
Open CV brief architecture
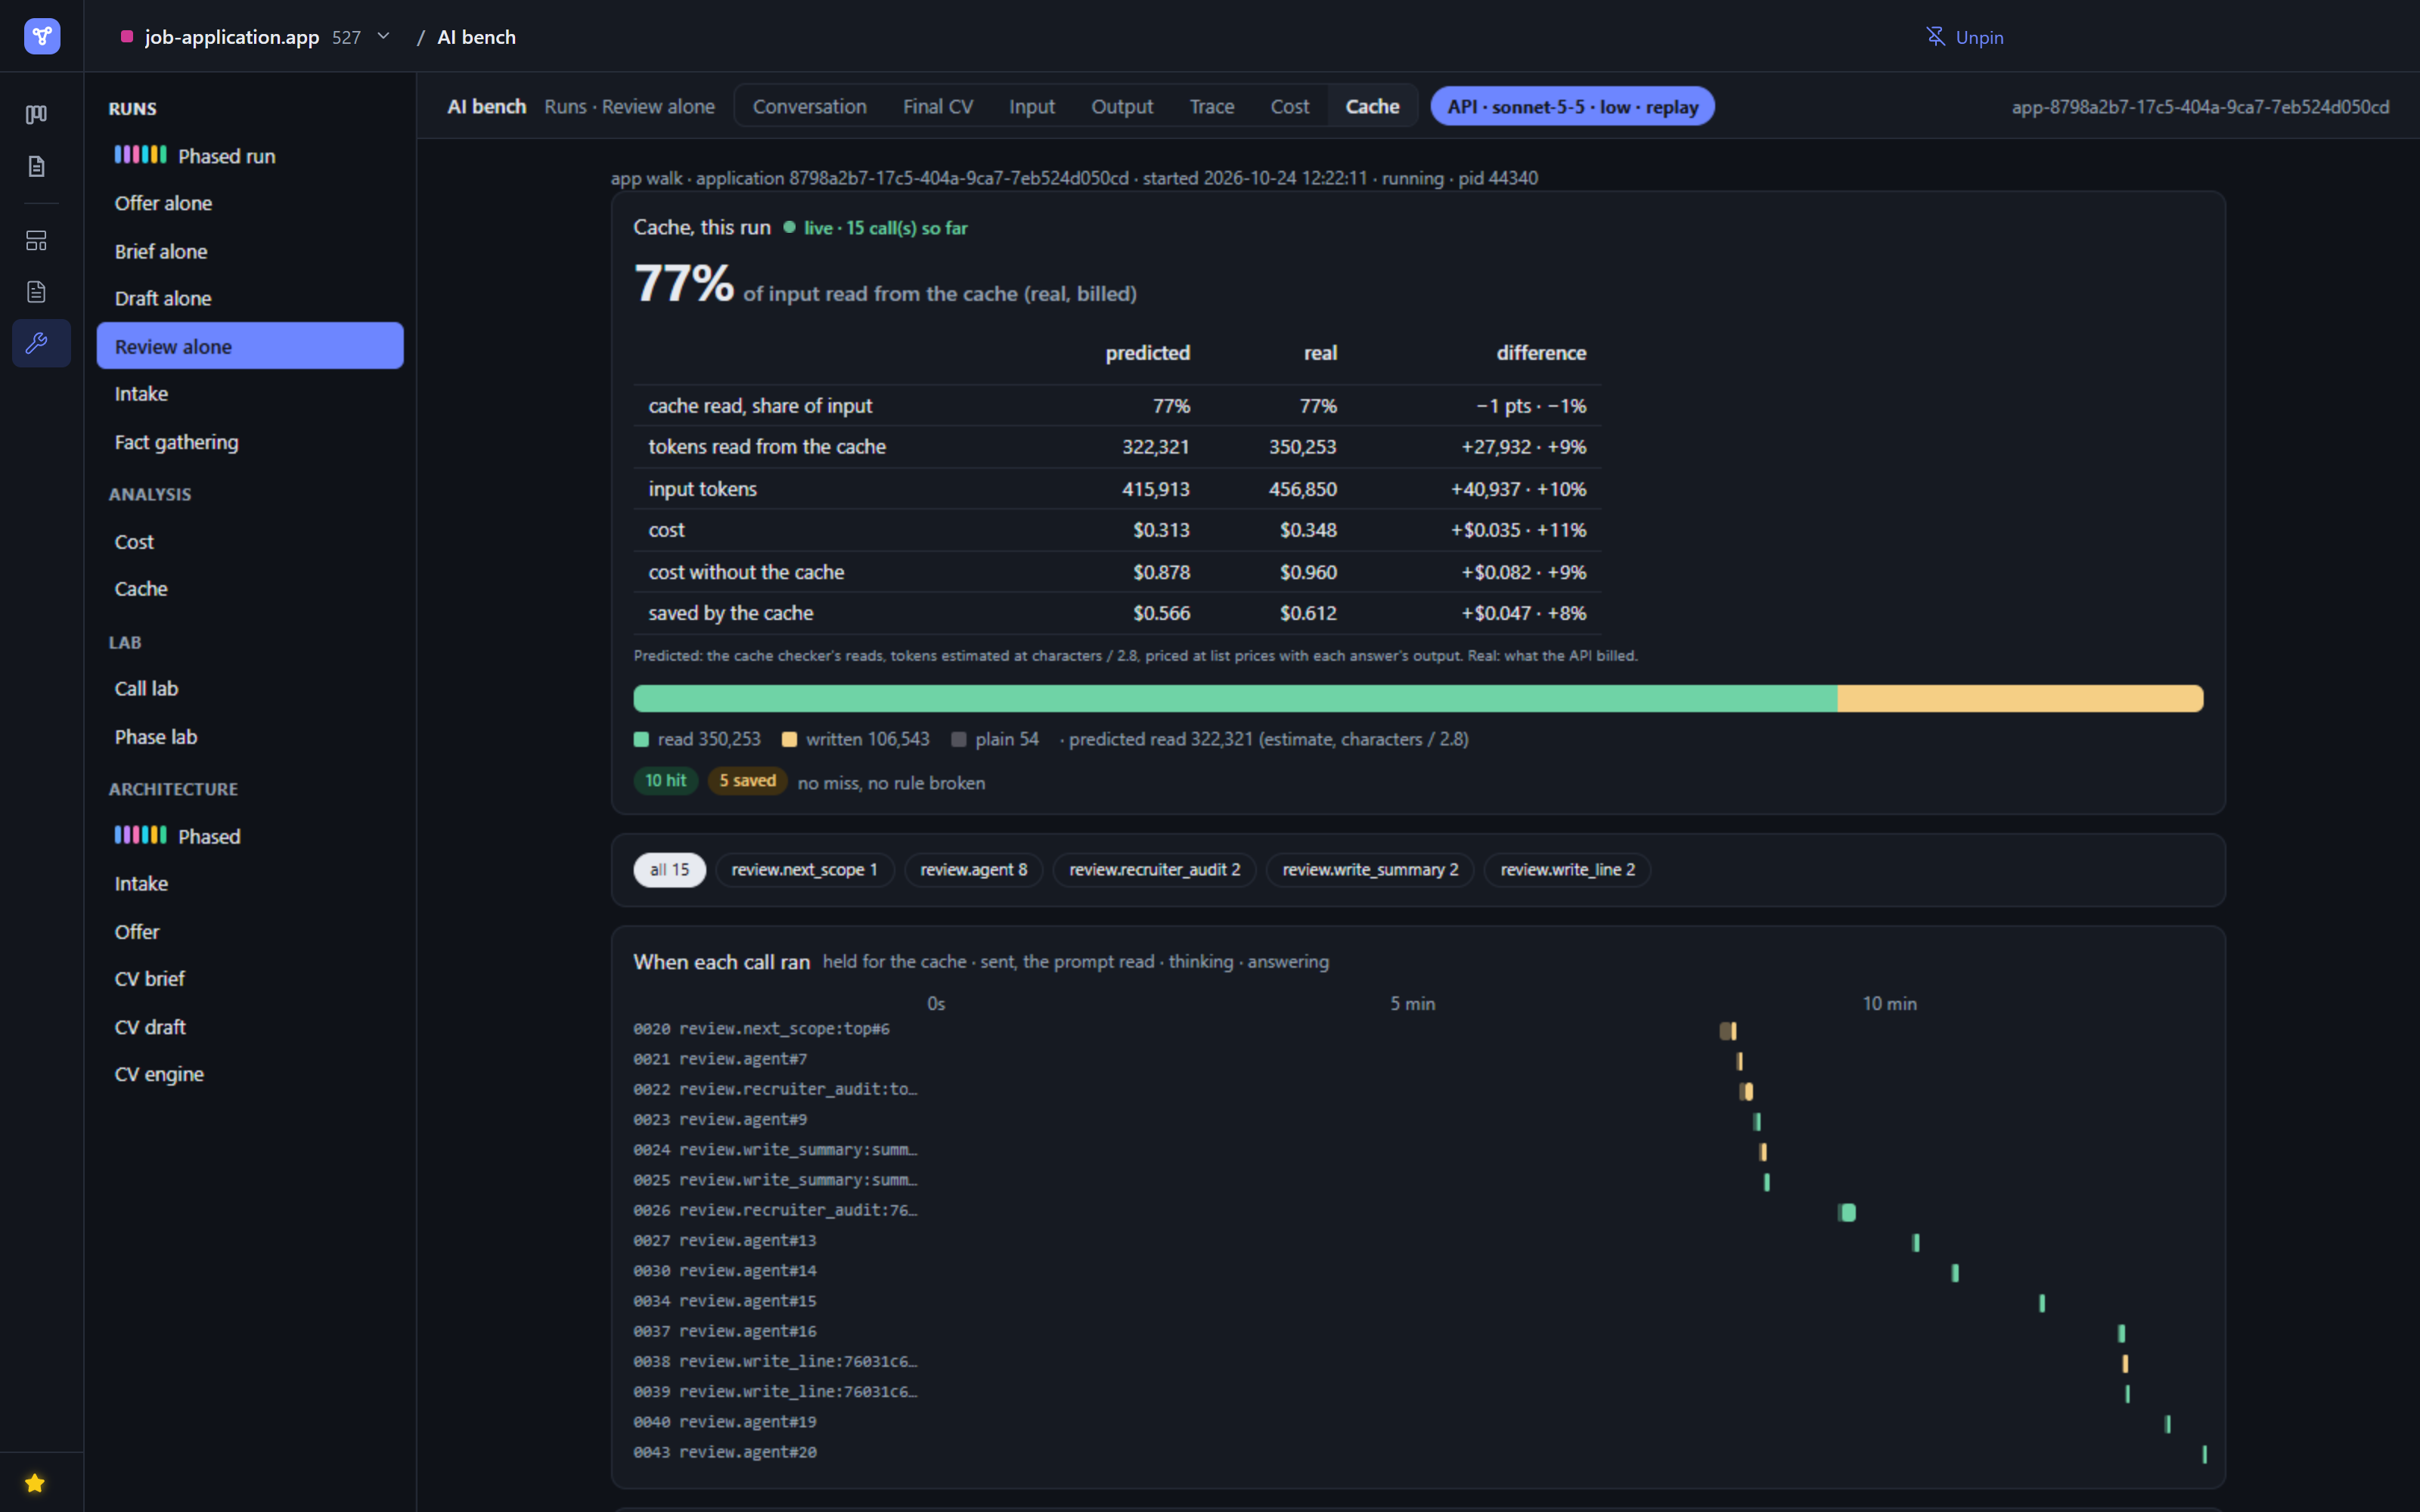tap(250, 979)
